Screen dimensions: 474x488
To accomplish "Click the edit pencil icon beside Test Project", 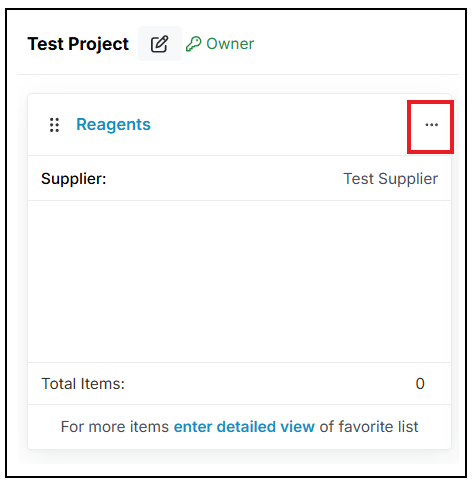I will point(160,44).
